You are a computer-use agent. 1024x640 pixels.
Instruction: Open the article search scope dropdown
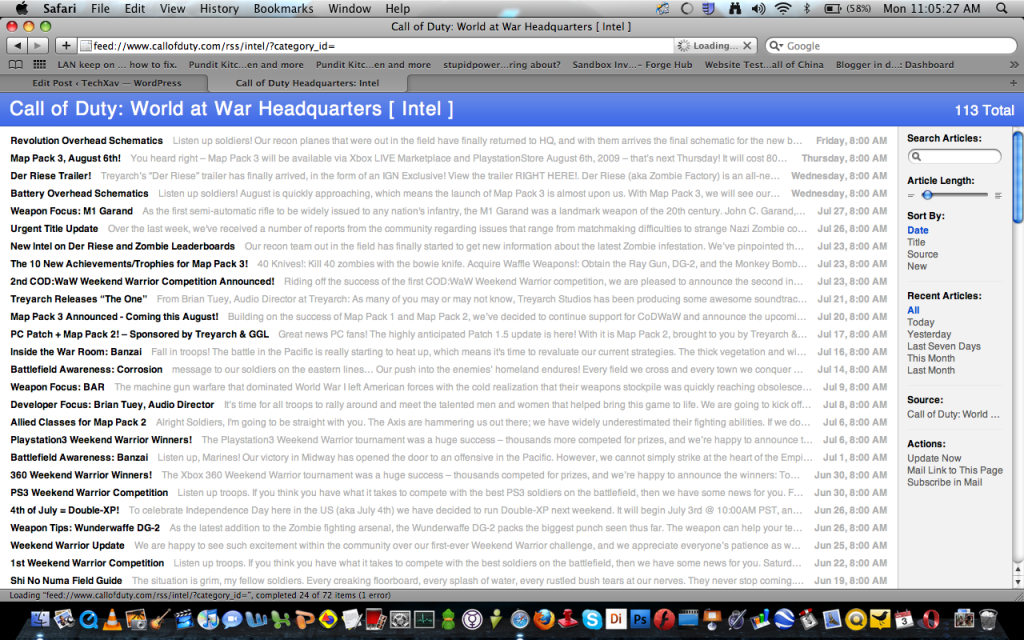click(917, 155)
